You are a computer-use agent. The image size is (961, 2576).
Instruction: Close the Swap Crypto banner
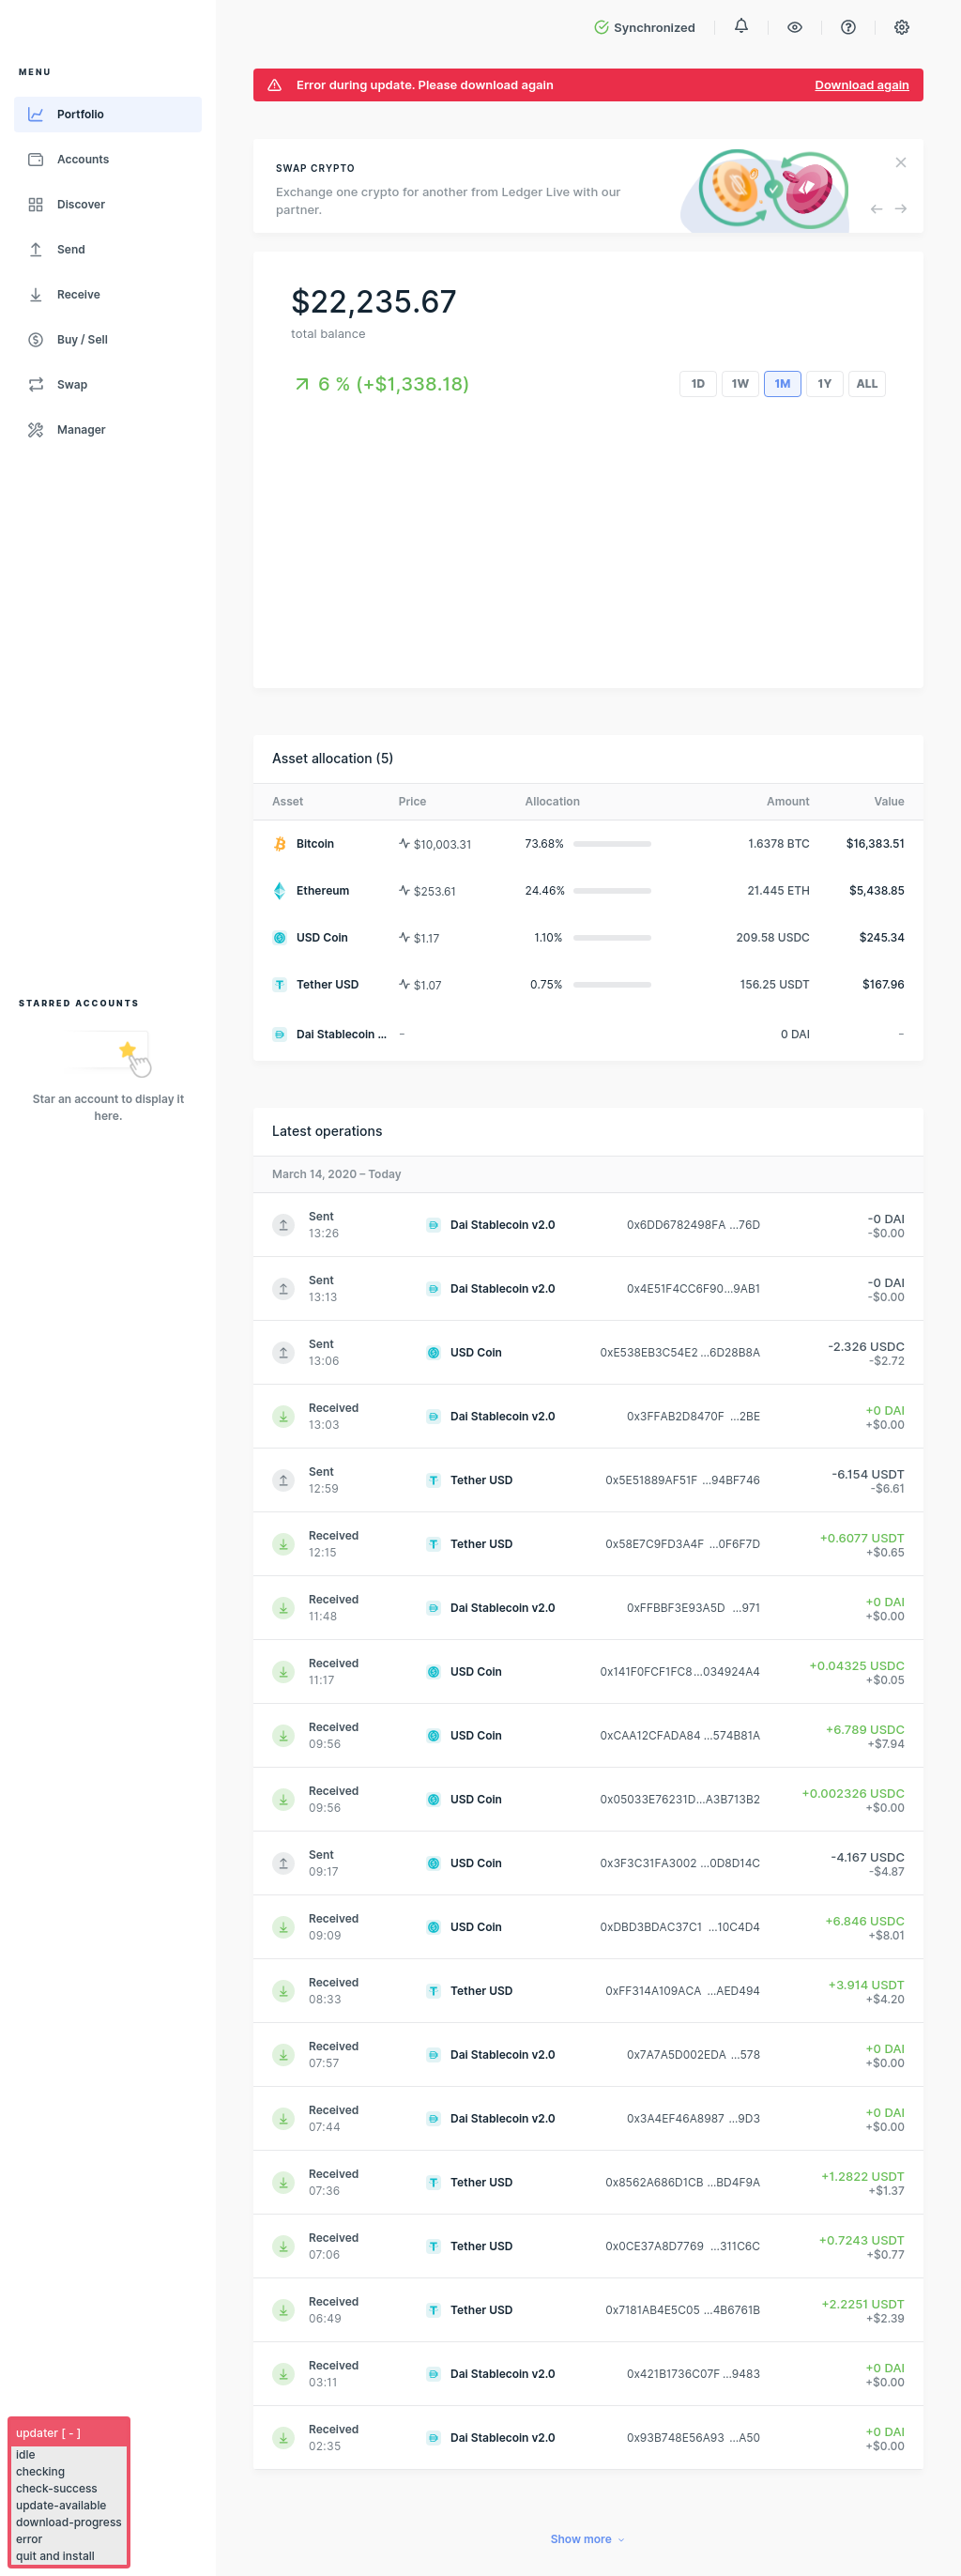(x=901, y=162)
